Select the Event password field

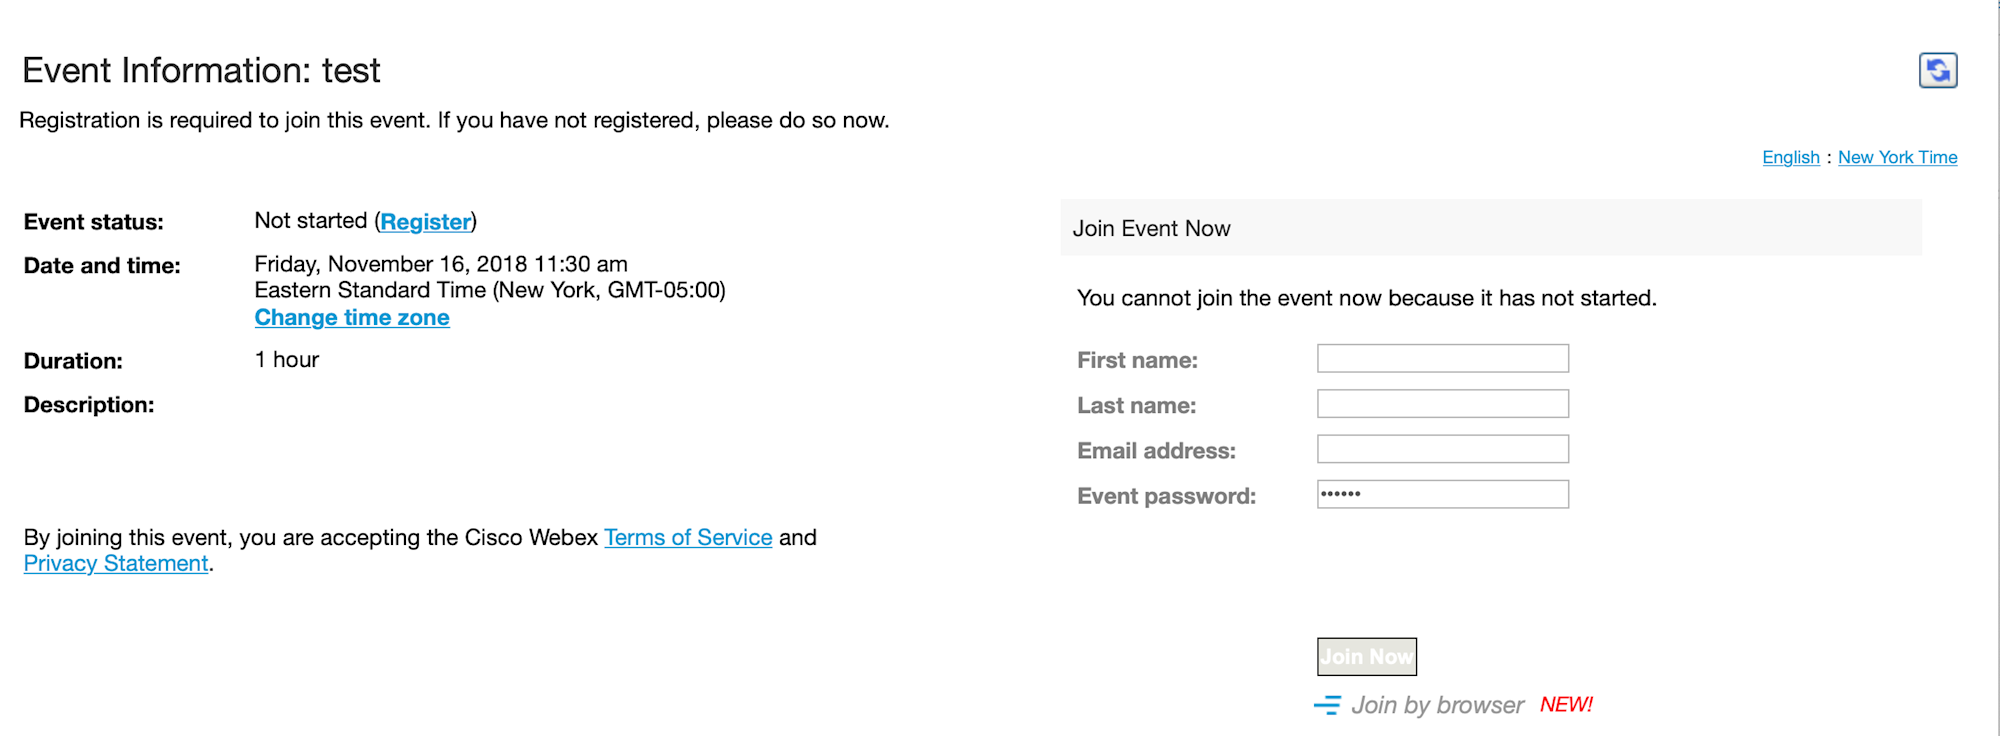pos(1442,495)
